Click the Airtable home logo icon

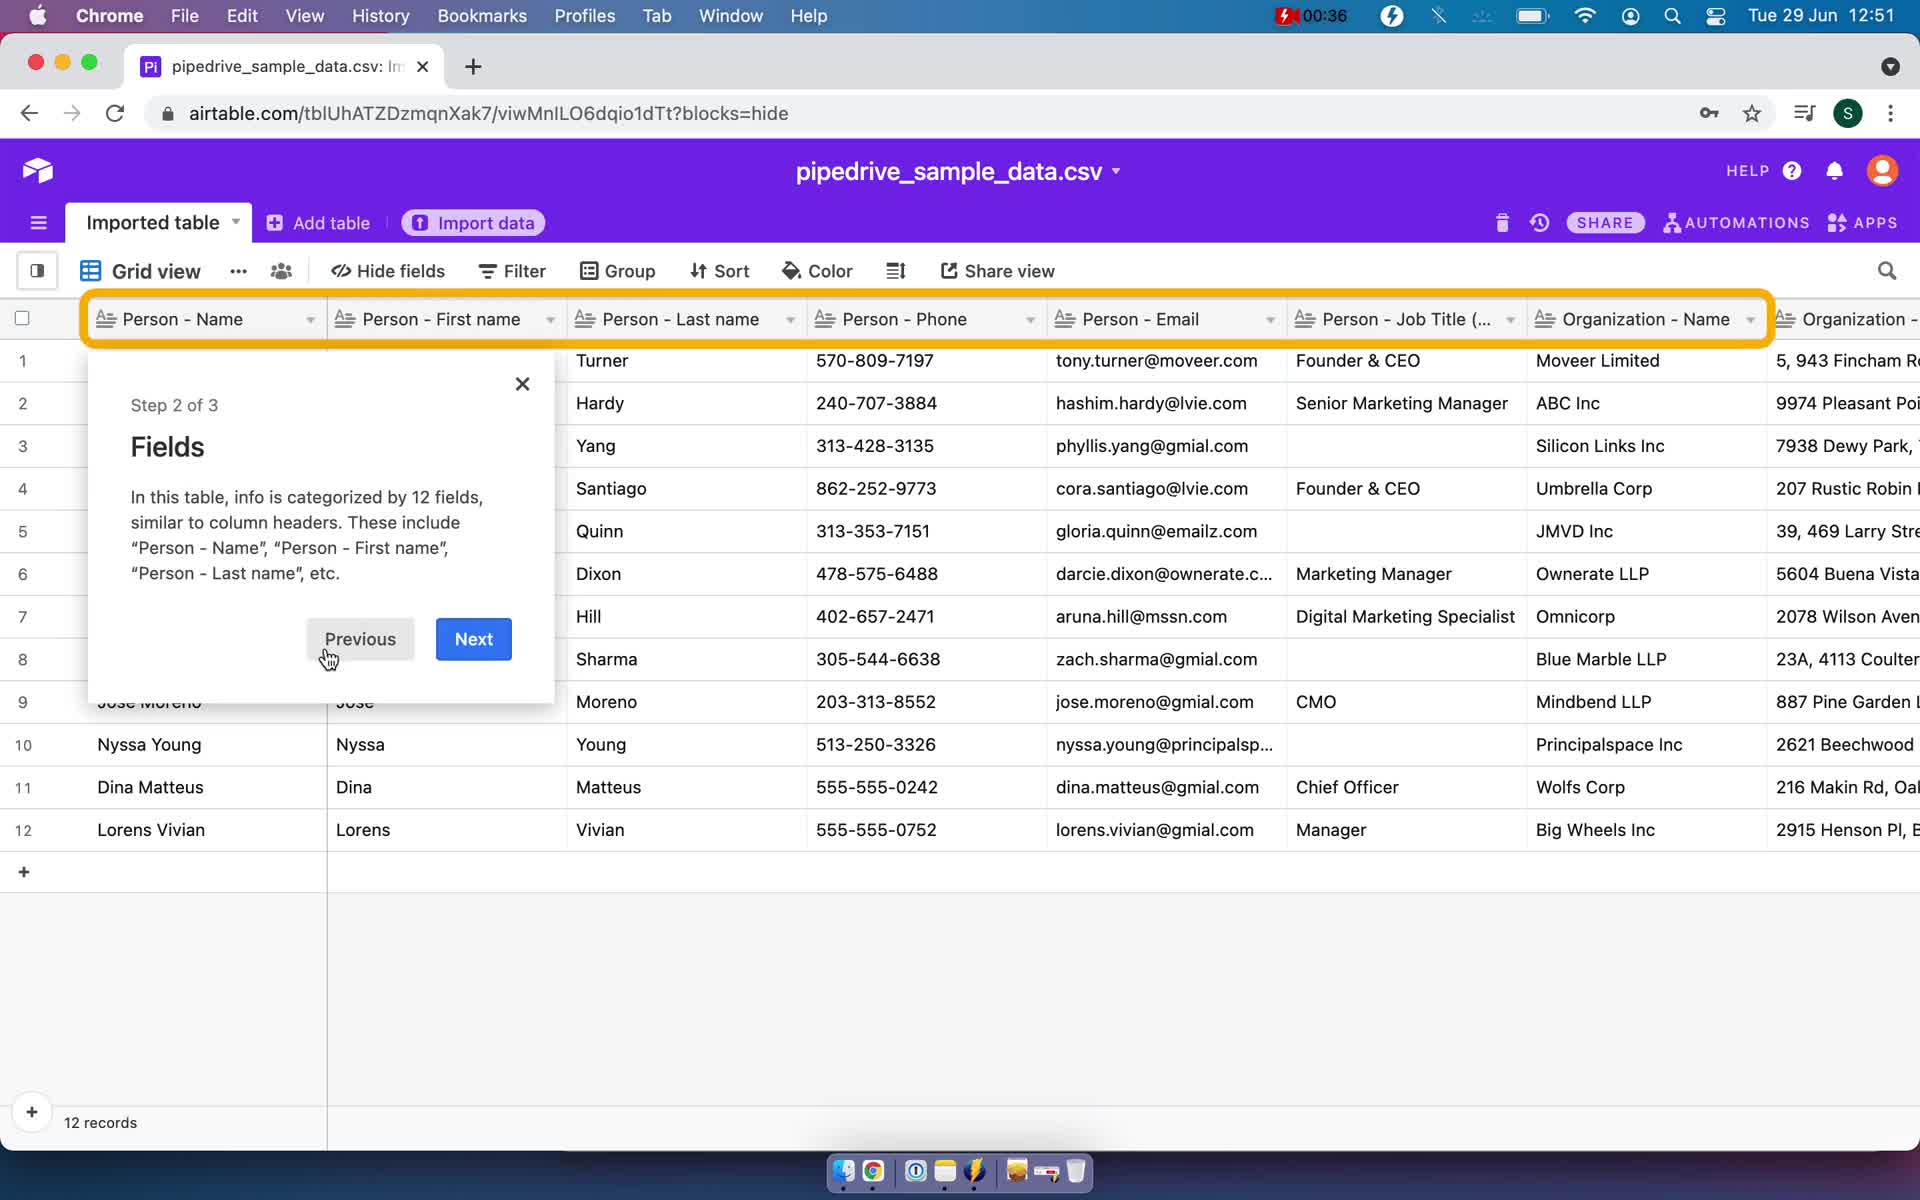[x=38, y=171]
